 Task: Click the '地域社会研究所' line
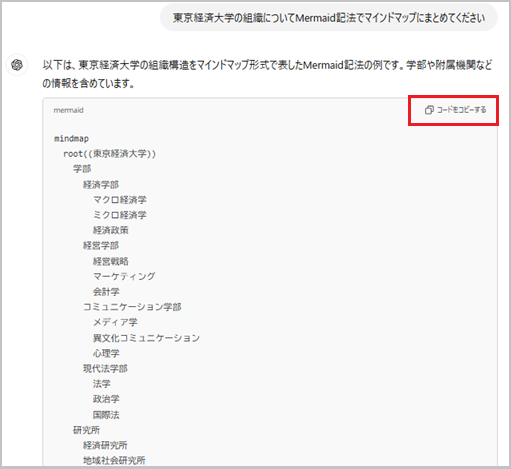[114, 461]
